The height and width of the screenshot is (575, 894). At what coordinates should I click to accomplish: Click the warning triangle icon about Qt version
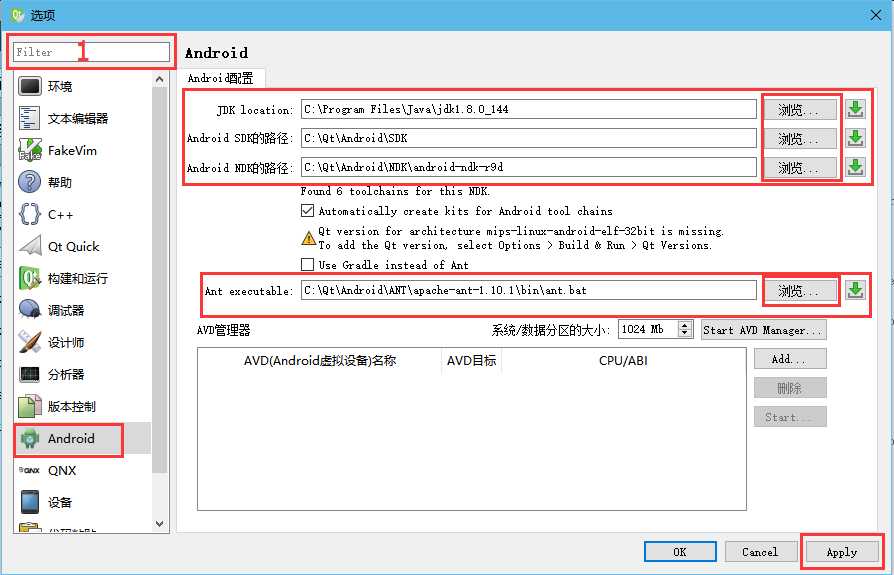[308, 238]
